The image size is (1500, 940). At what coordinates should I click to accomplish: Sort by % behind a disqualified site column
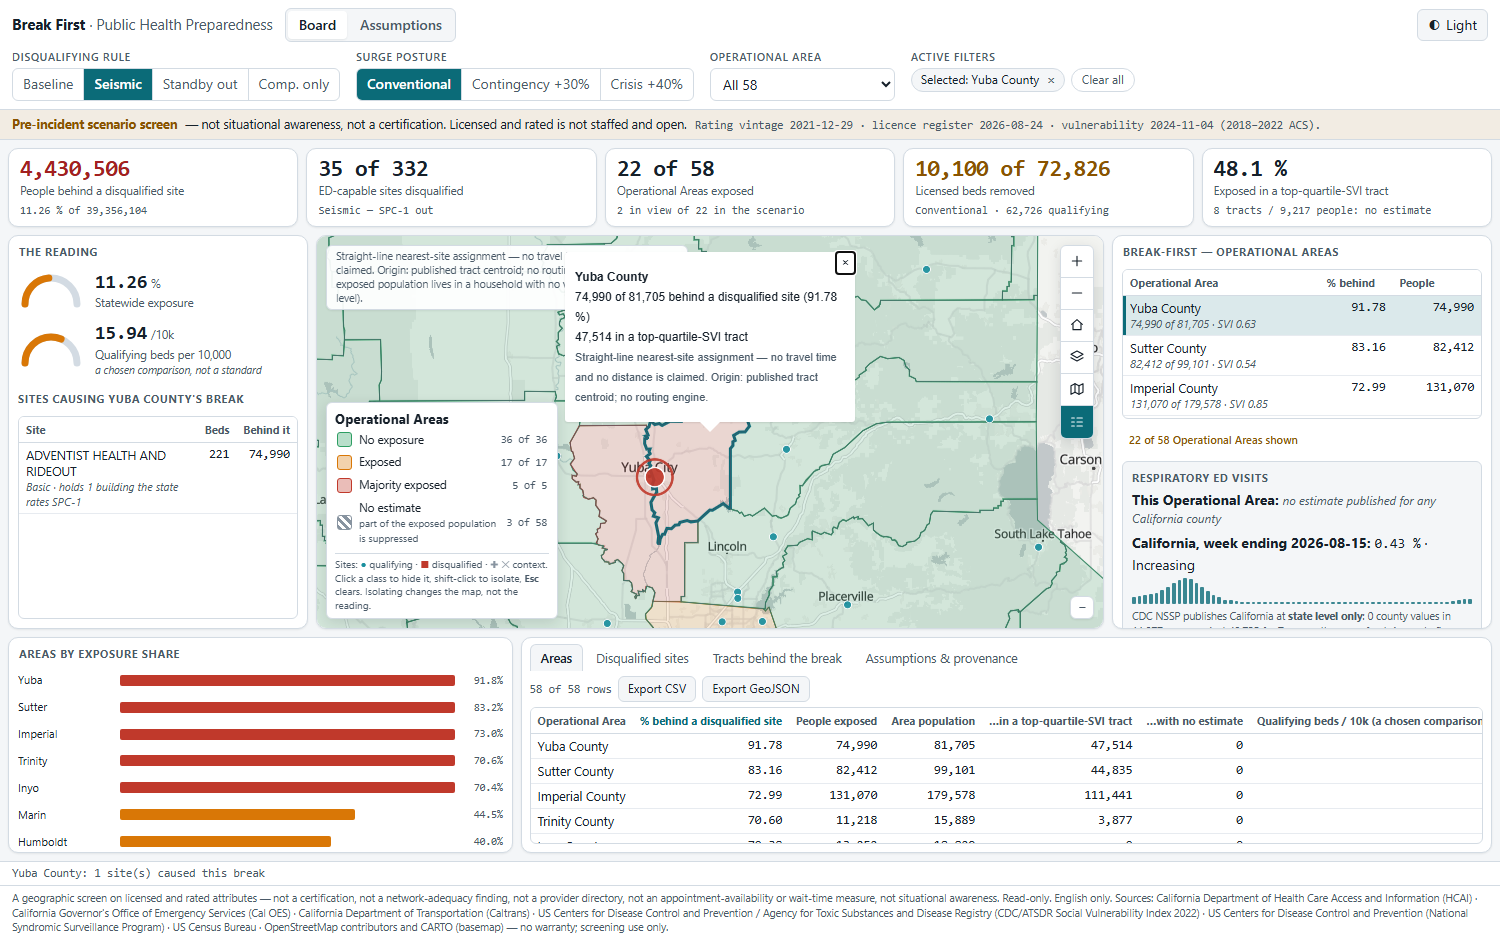click(x=711, y=721)
